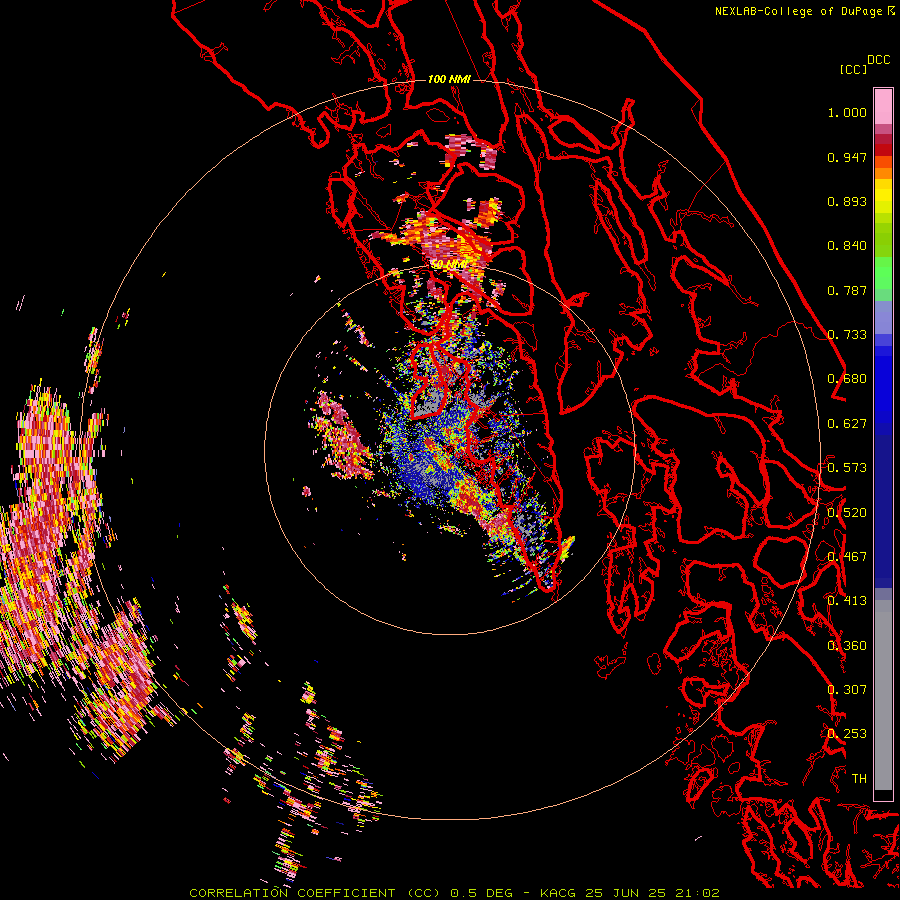Viewport: 900px width, 900px height.
Task: Click the 0.893 legend value
Action: coord(847,201)
